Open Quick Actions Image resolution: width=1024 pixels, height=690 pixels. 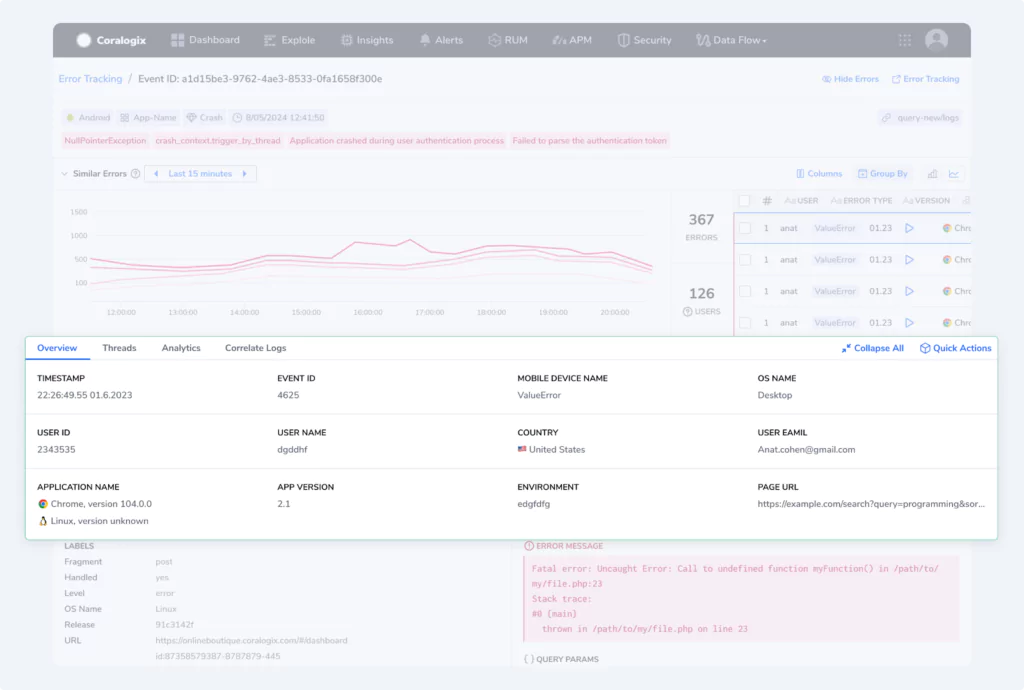click(x=955, y=348)
